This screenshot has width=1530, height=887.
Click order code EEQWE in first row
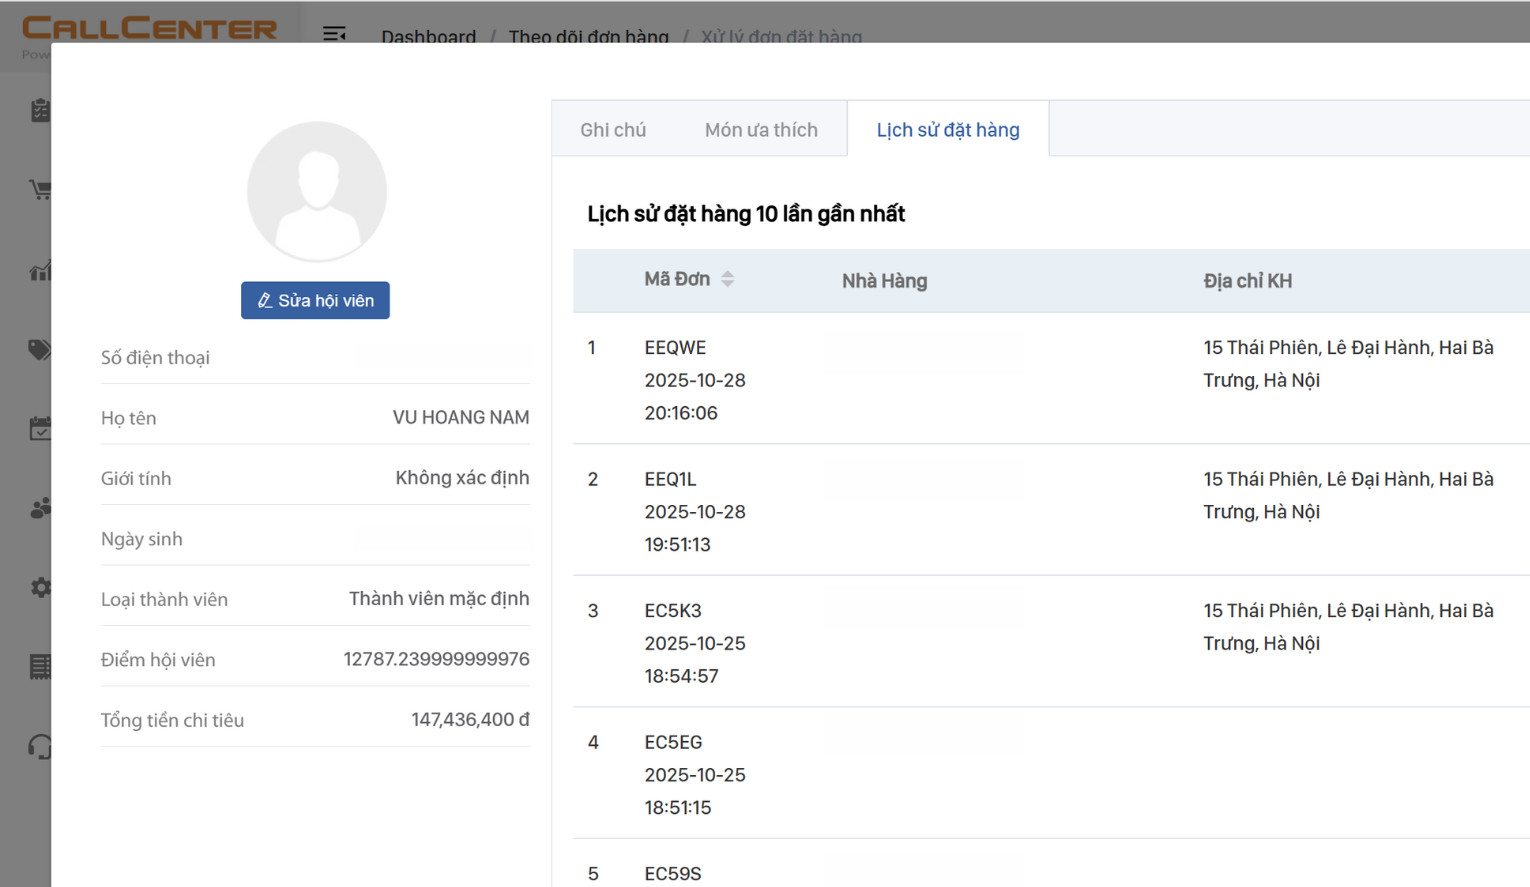(x=675, y=348)
